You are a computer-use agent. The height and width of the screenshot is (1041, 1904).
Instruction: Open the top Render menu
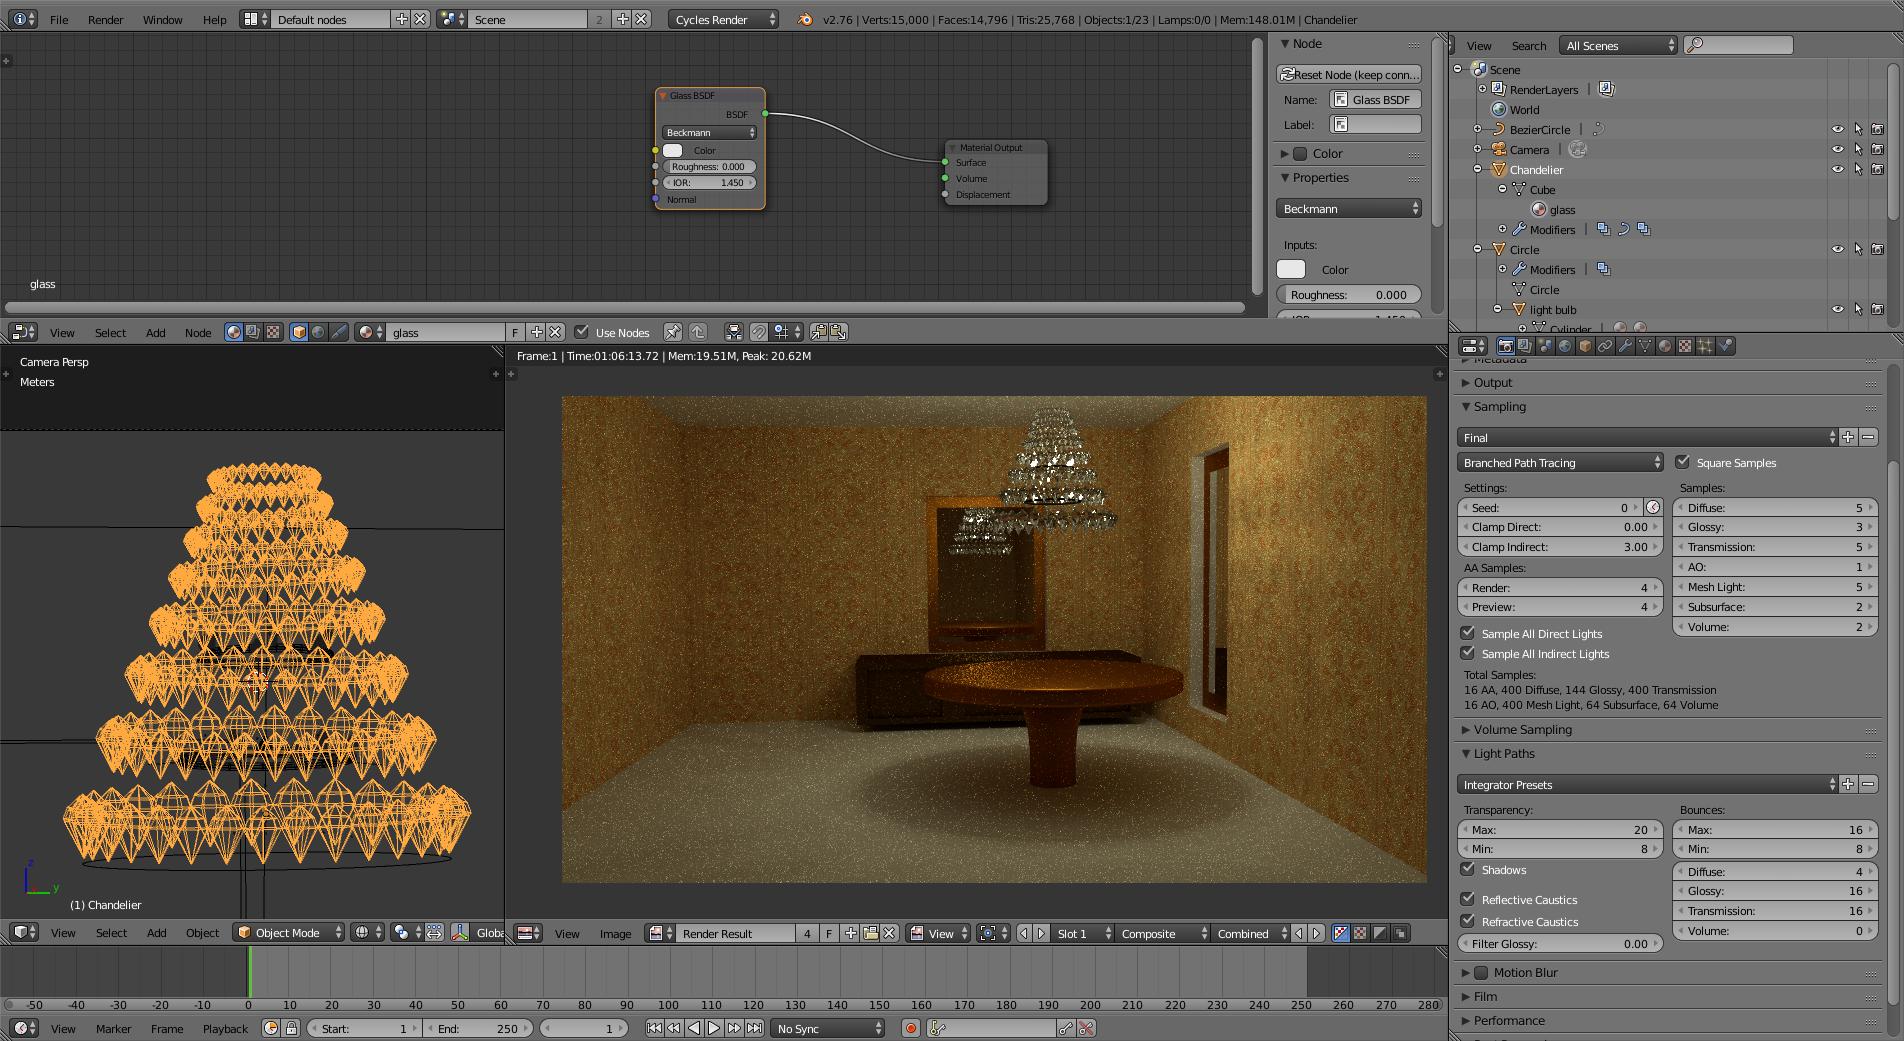105,19
